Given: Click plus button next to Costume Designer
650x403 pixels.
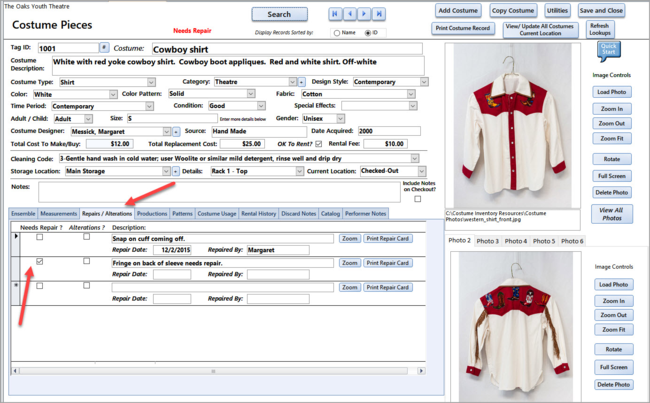Looking at the screenshot, I should coord(176,131).
